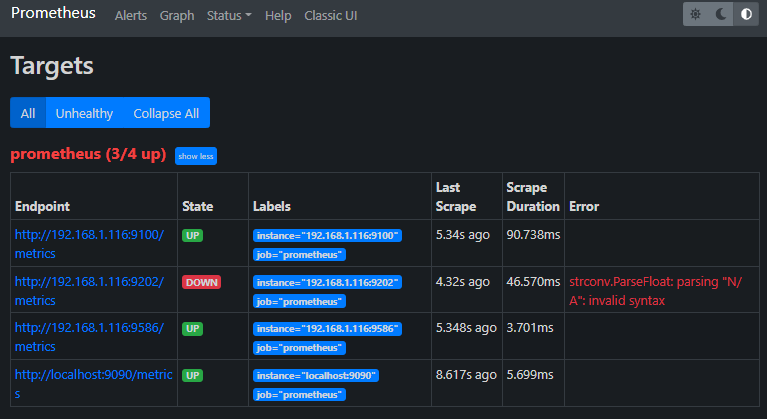767x419 pixels.
Task: Click label instance="localhost:9090"
Action: coord(316,375)
